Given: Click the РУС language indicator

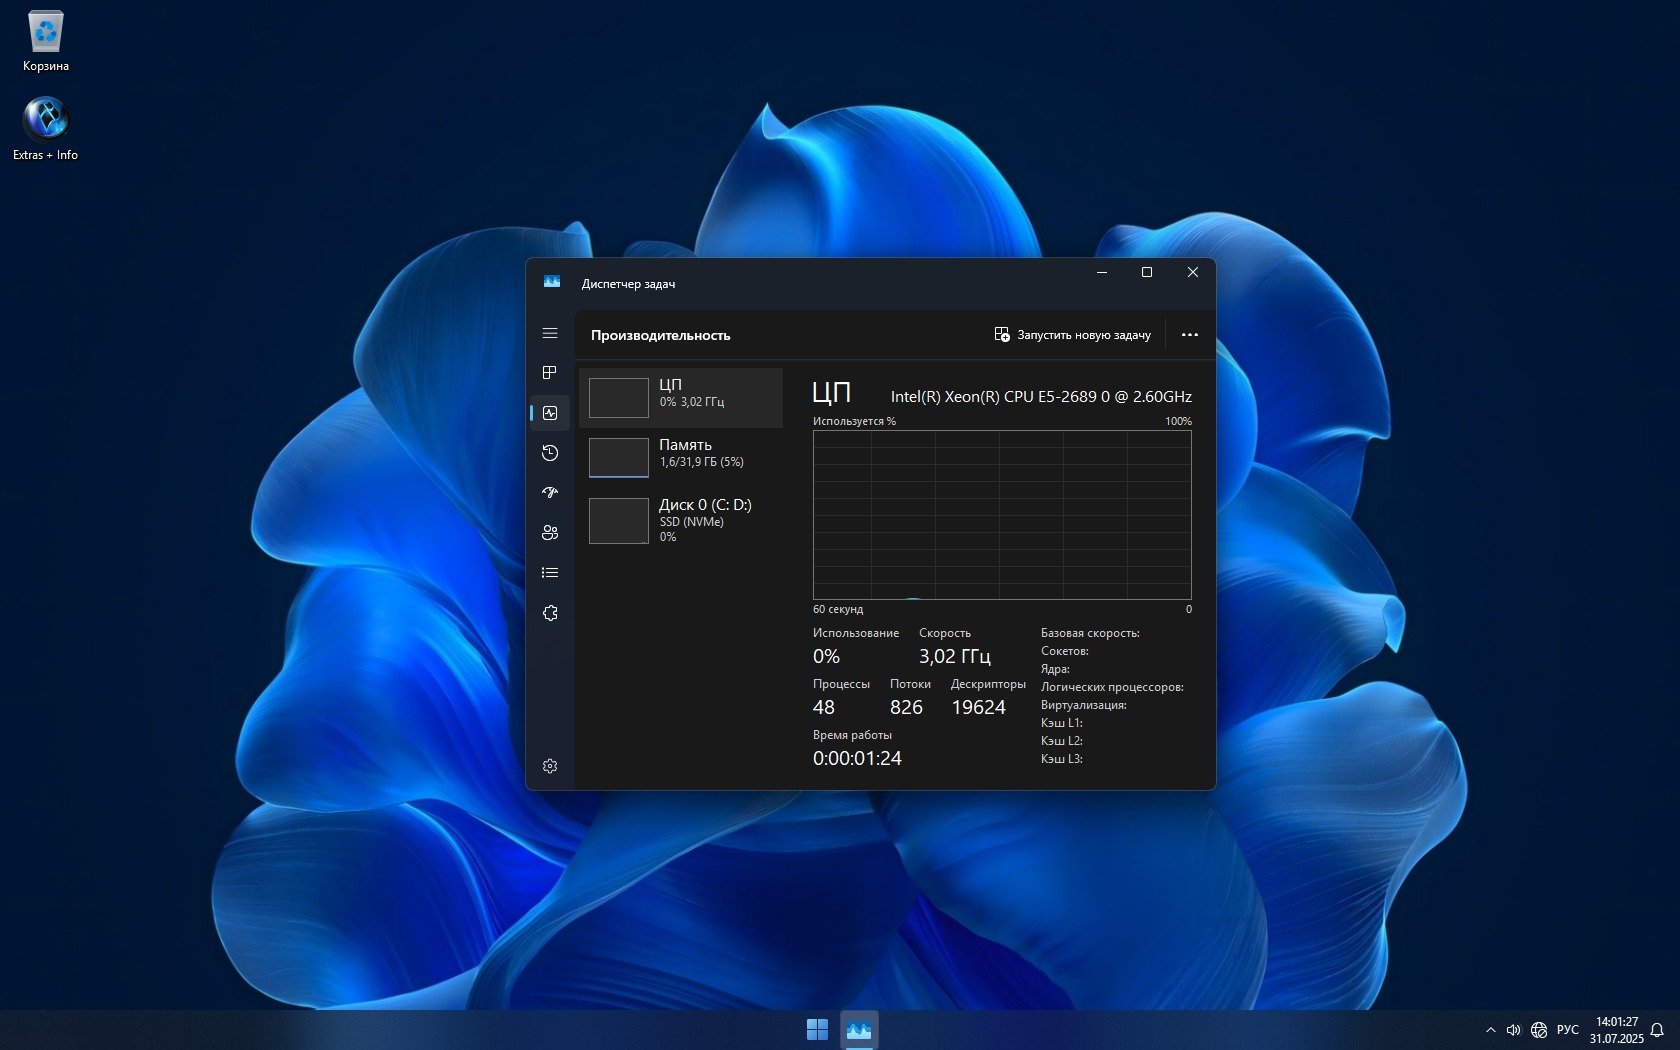Looking at the screenshot, I should [x=1567, y=1030].
